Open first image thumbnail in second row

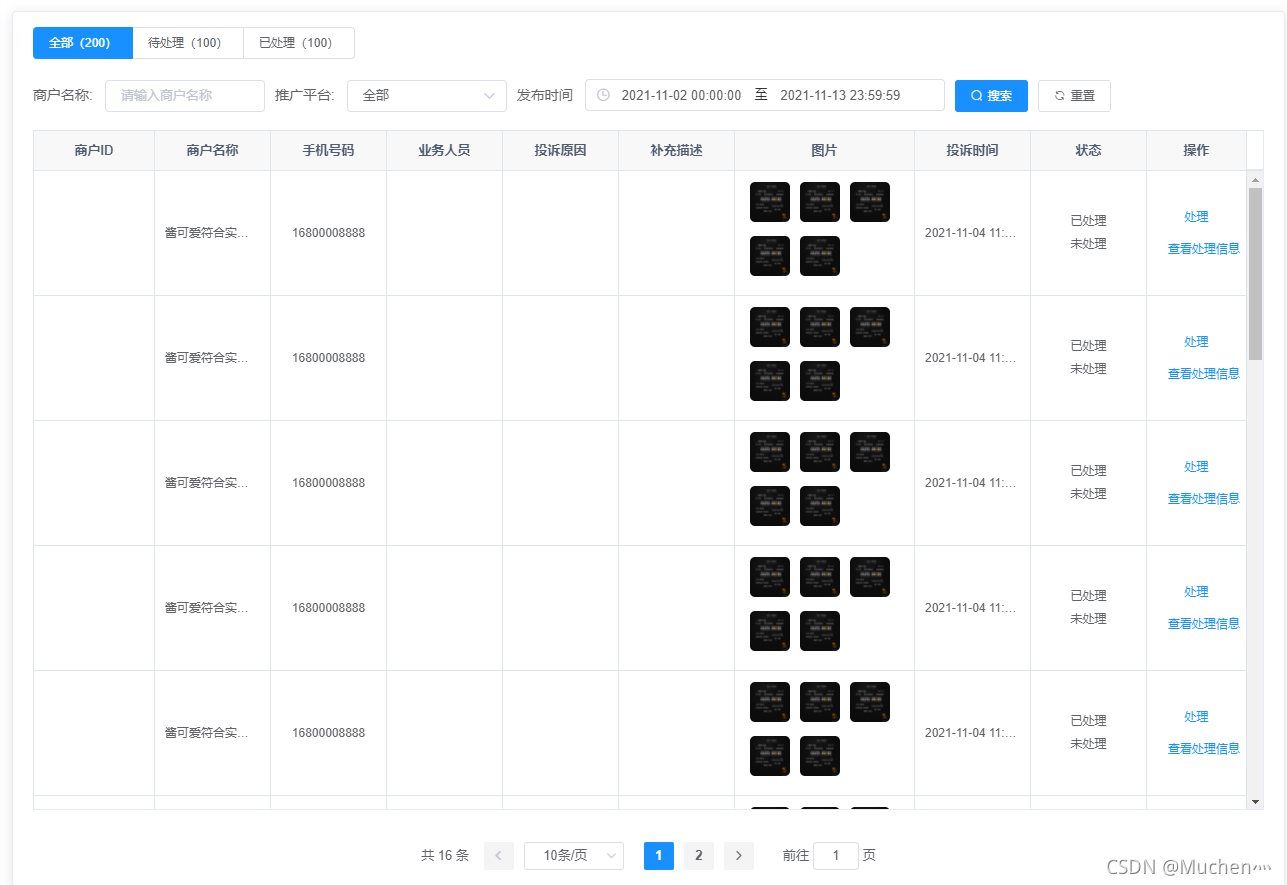770,327
